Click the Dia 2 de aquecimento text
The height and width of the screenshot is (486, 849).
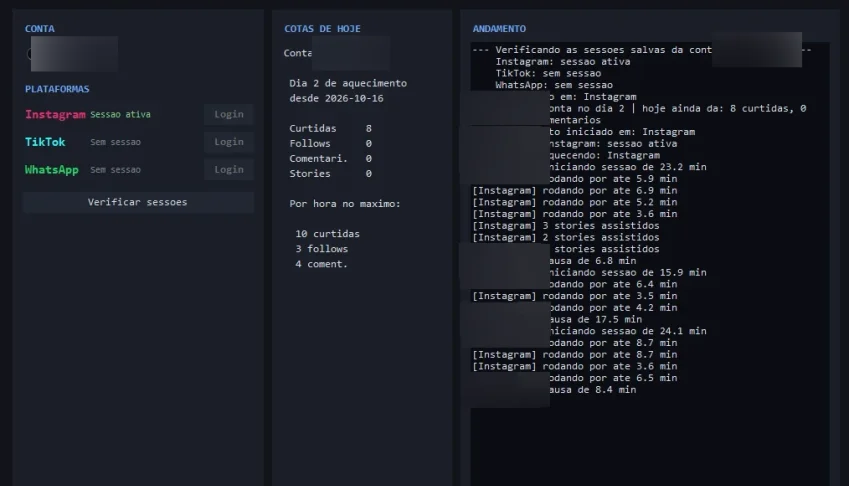pyautogui.click(x=348, y=83)
